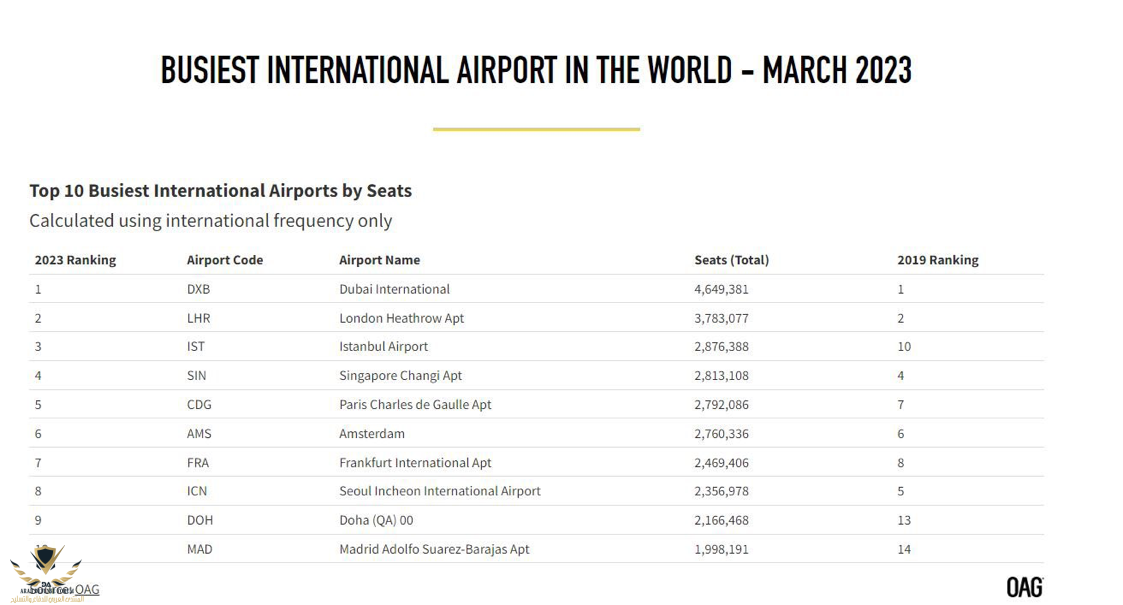
Task: Click Madrid Adolfo Suarez-Barajas Apt name
Action: pos(434,549)
